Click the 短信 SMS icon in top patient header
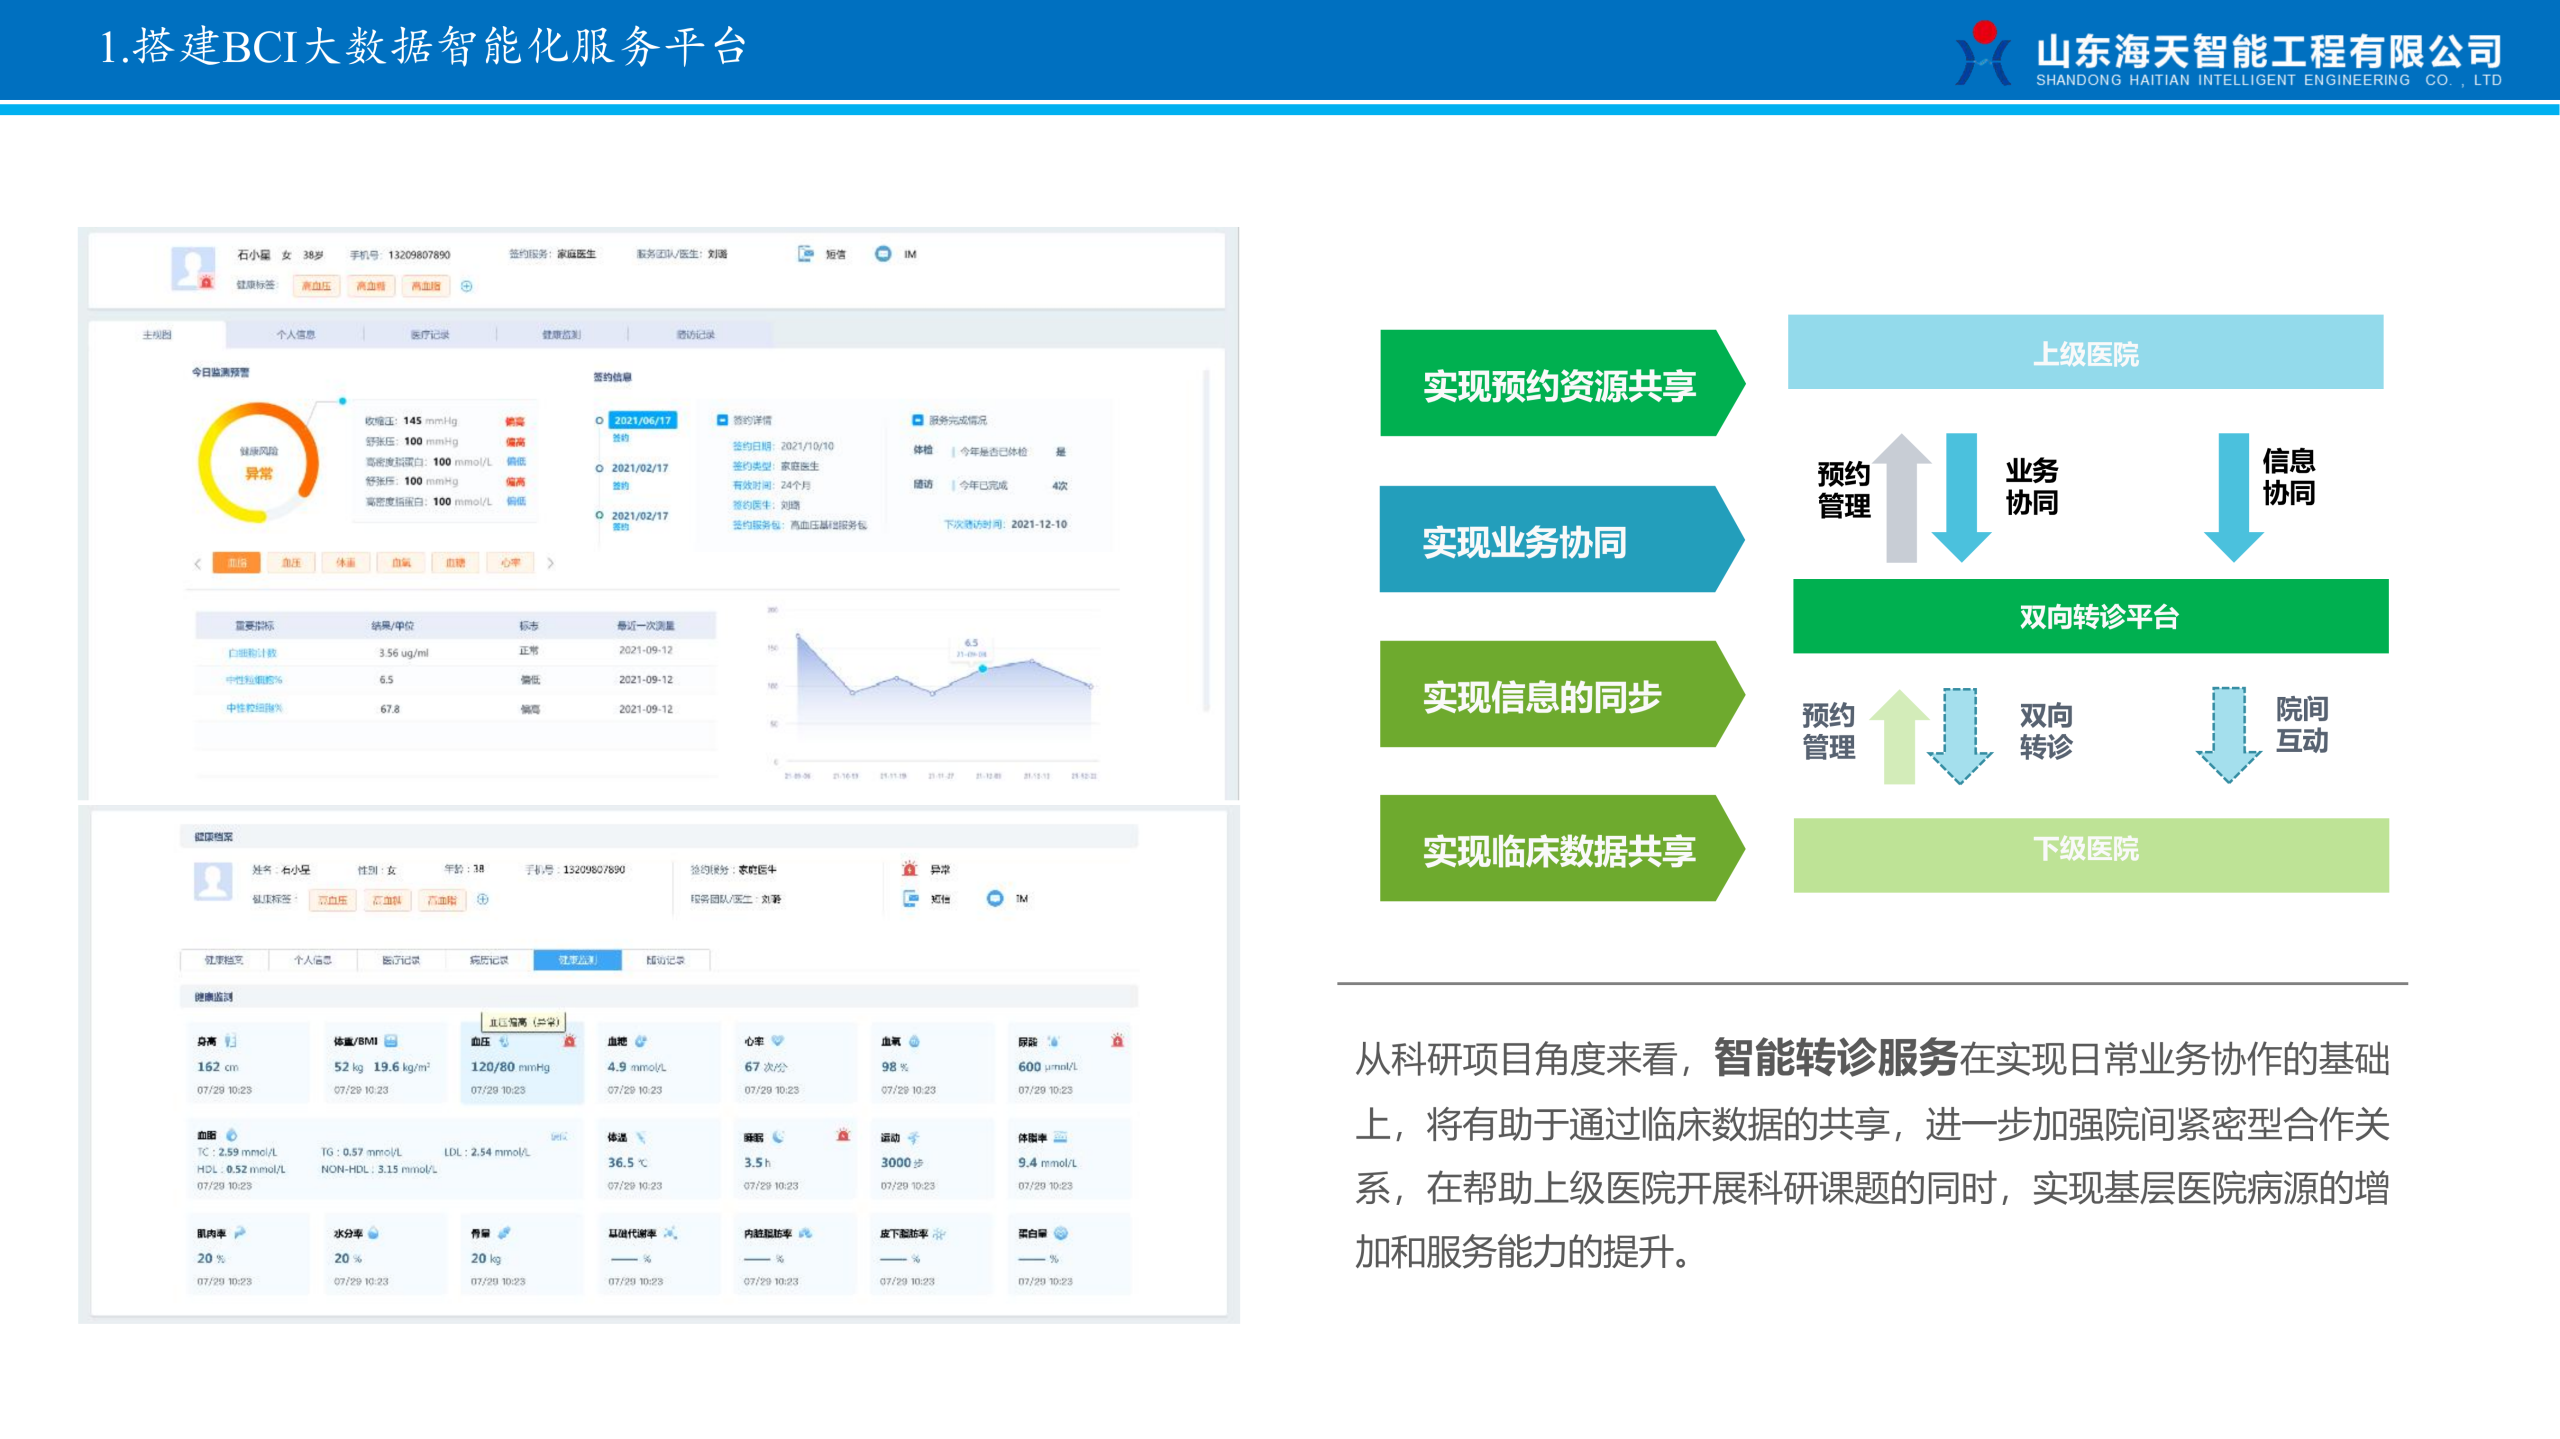Screen dimensions: 2560x1439 coord(805,254)
